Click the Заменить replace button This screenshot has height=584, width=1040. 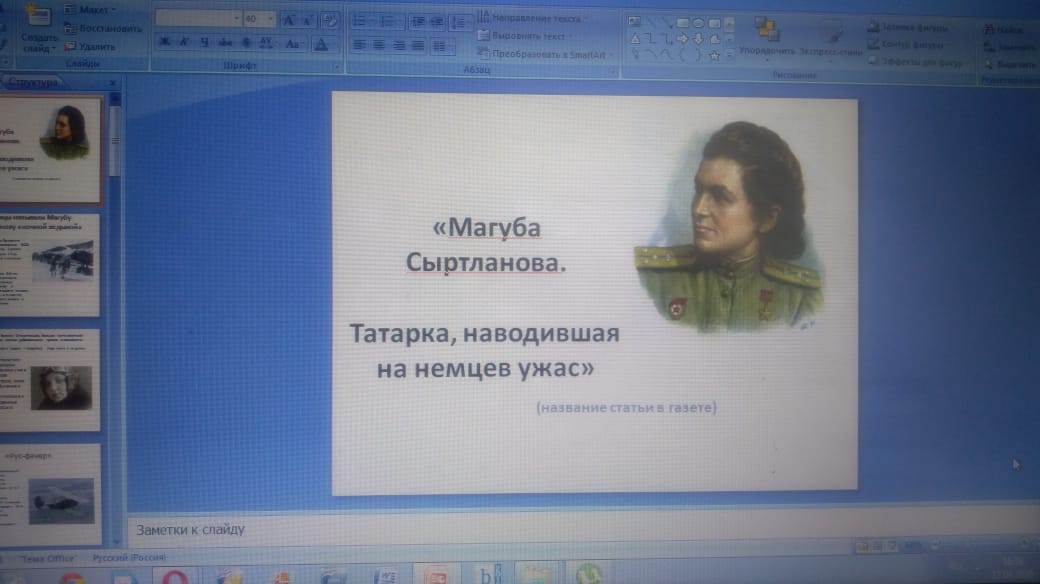coord(1010,47)
